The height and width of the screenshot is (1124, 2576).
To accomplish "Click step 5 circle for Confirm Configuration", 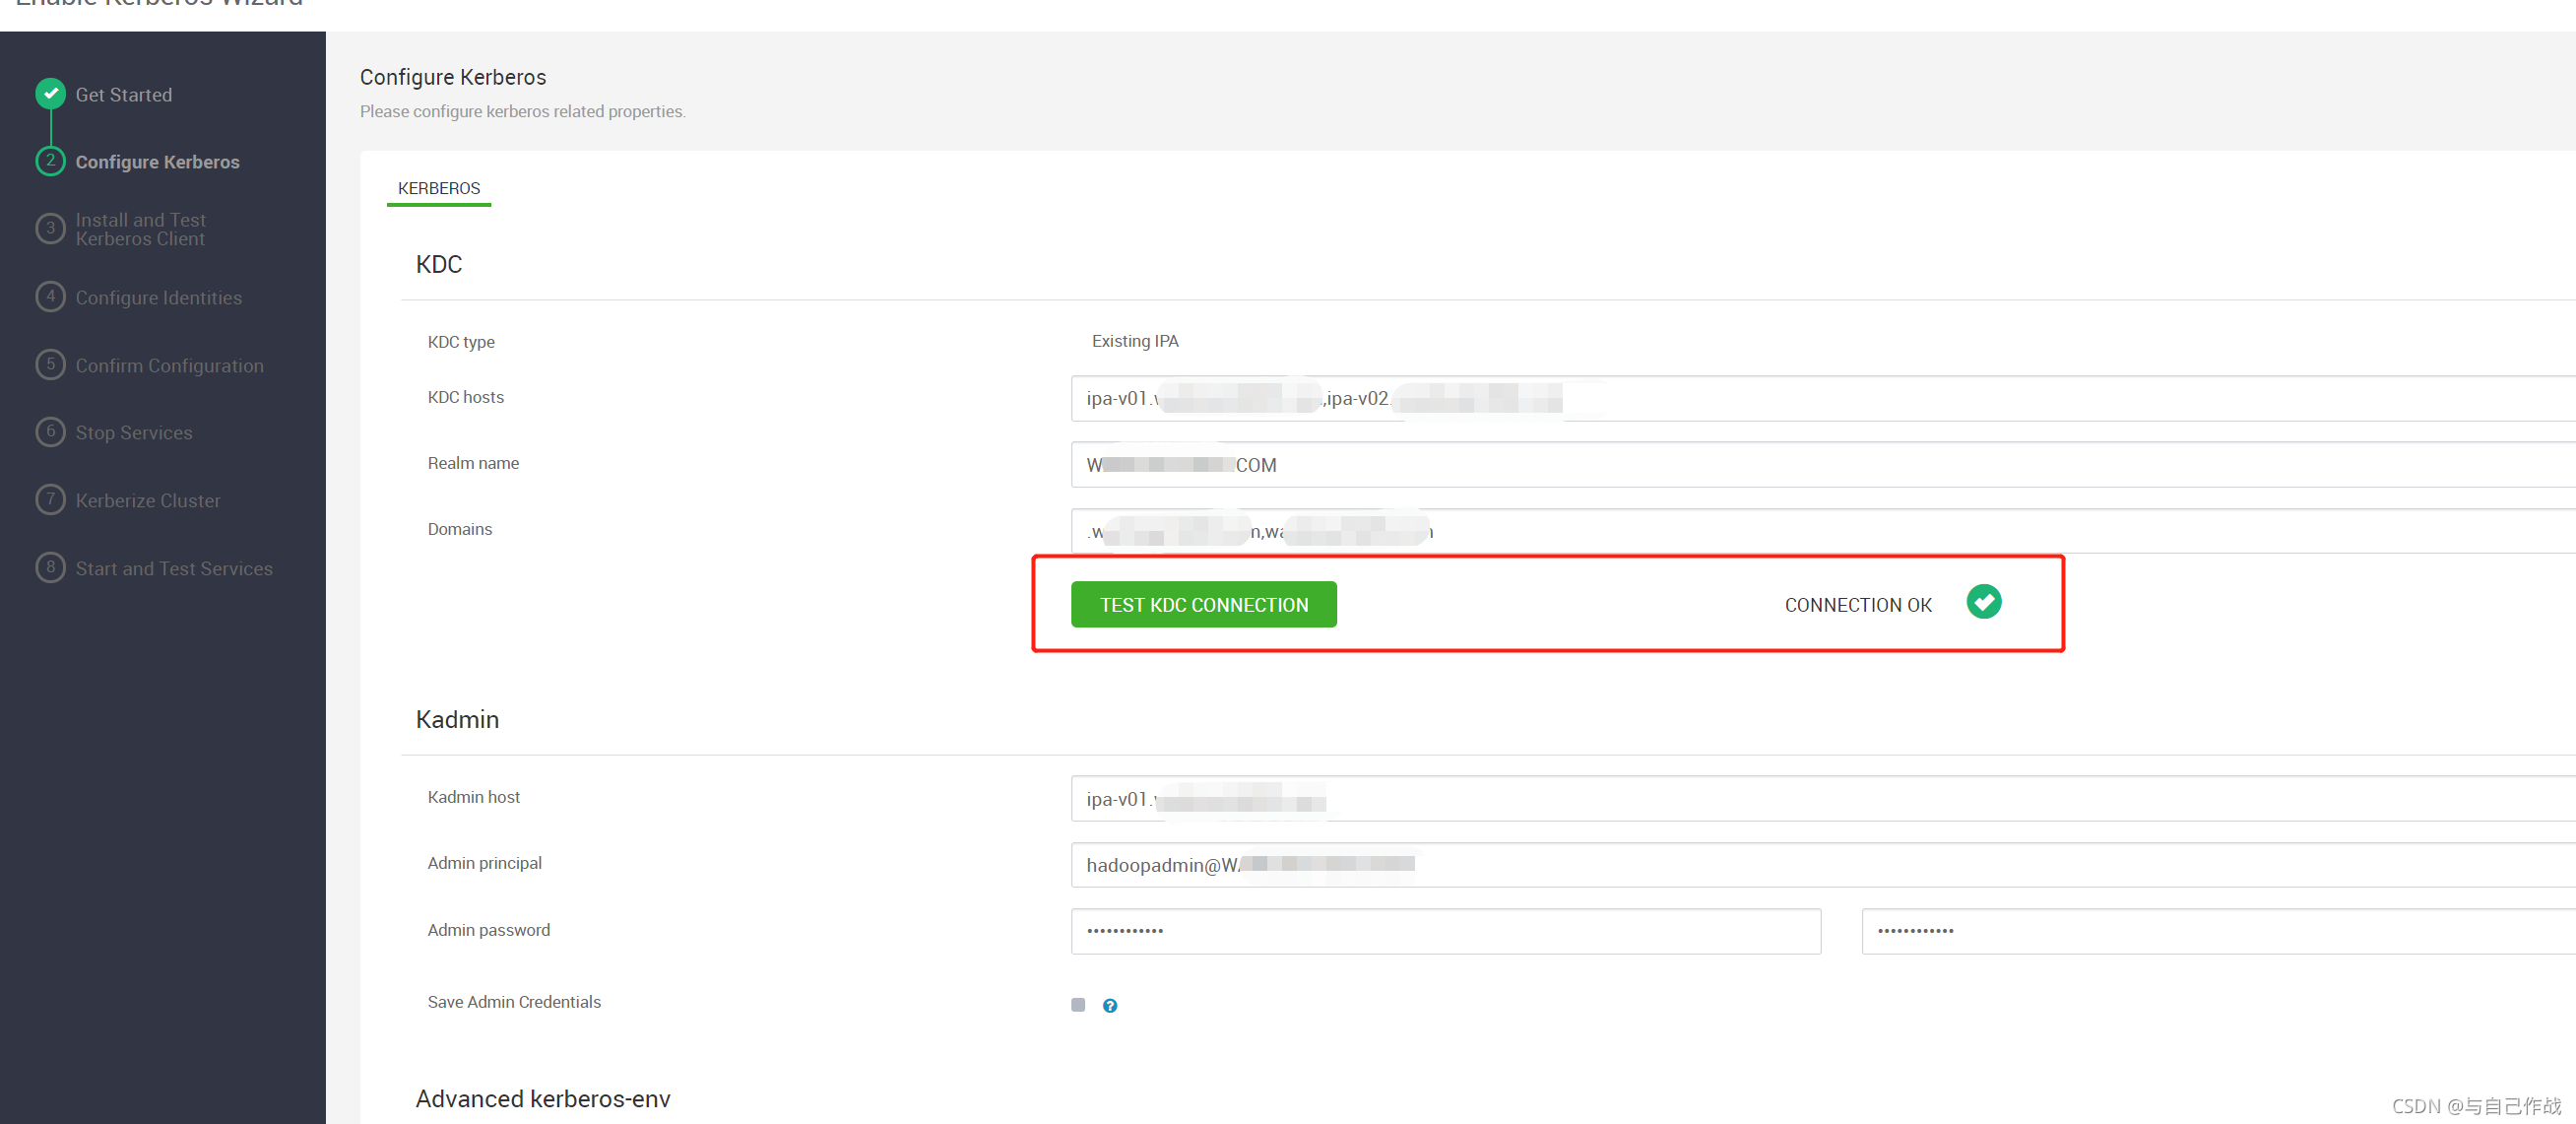I will click(50, 364).
